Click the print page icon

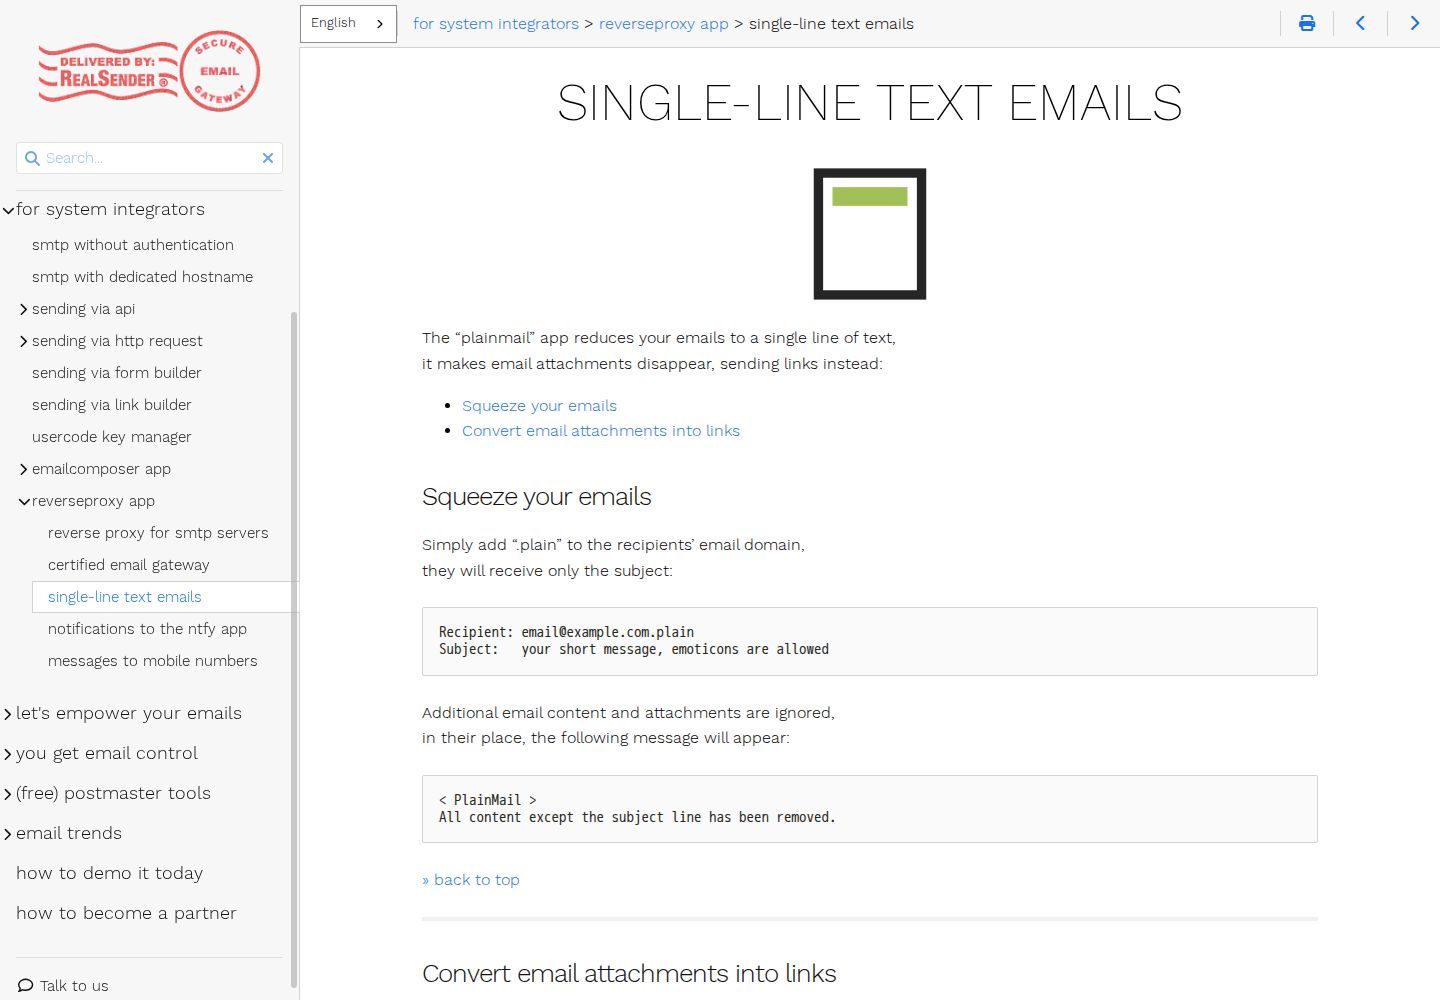click(1307, 23)
